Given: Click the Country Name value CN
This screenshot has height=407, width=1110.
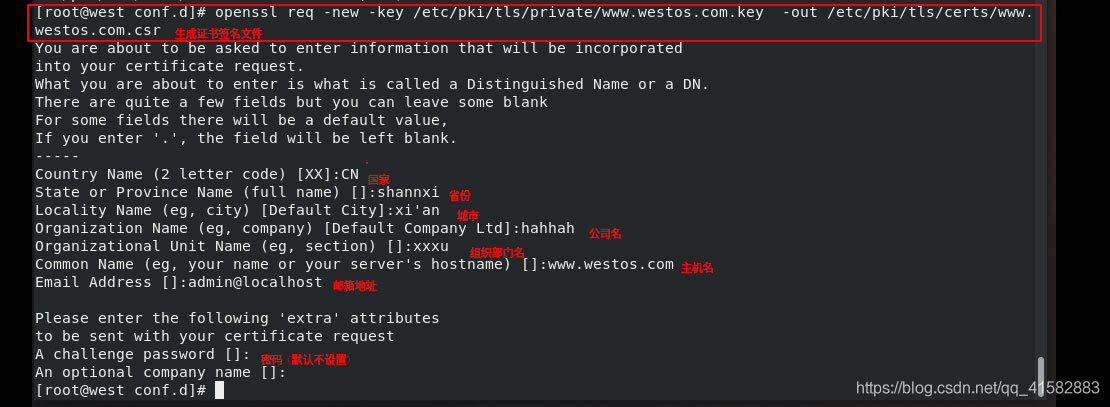Looking at the screenshot, I should 349,174.
